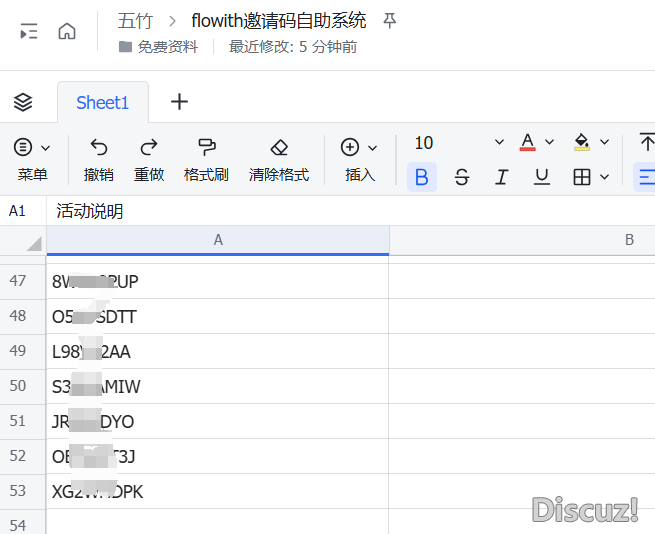The width and height of the screenshot is (655, 534).
Task: Click the home icon in header
Action: (67, 31)
